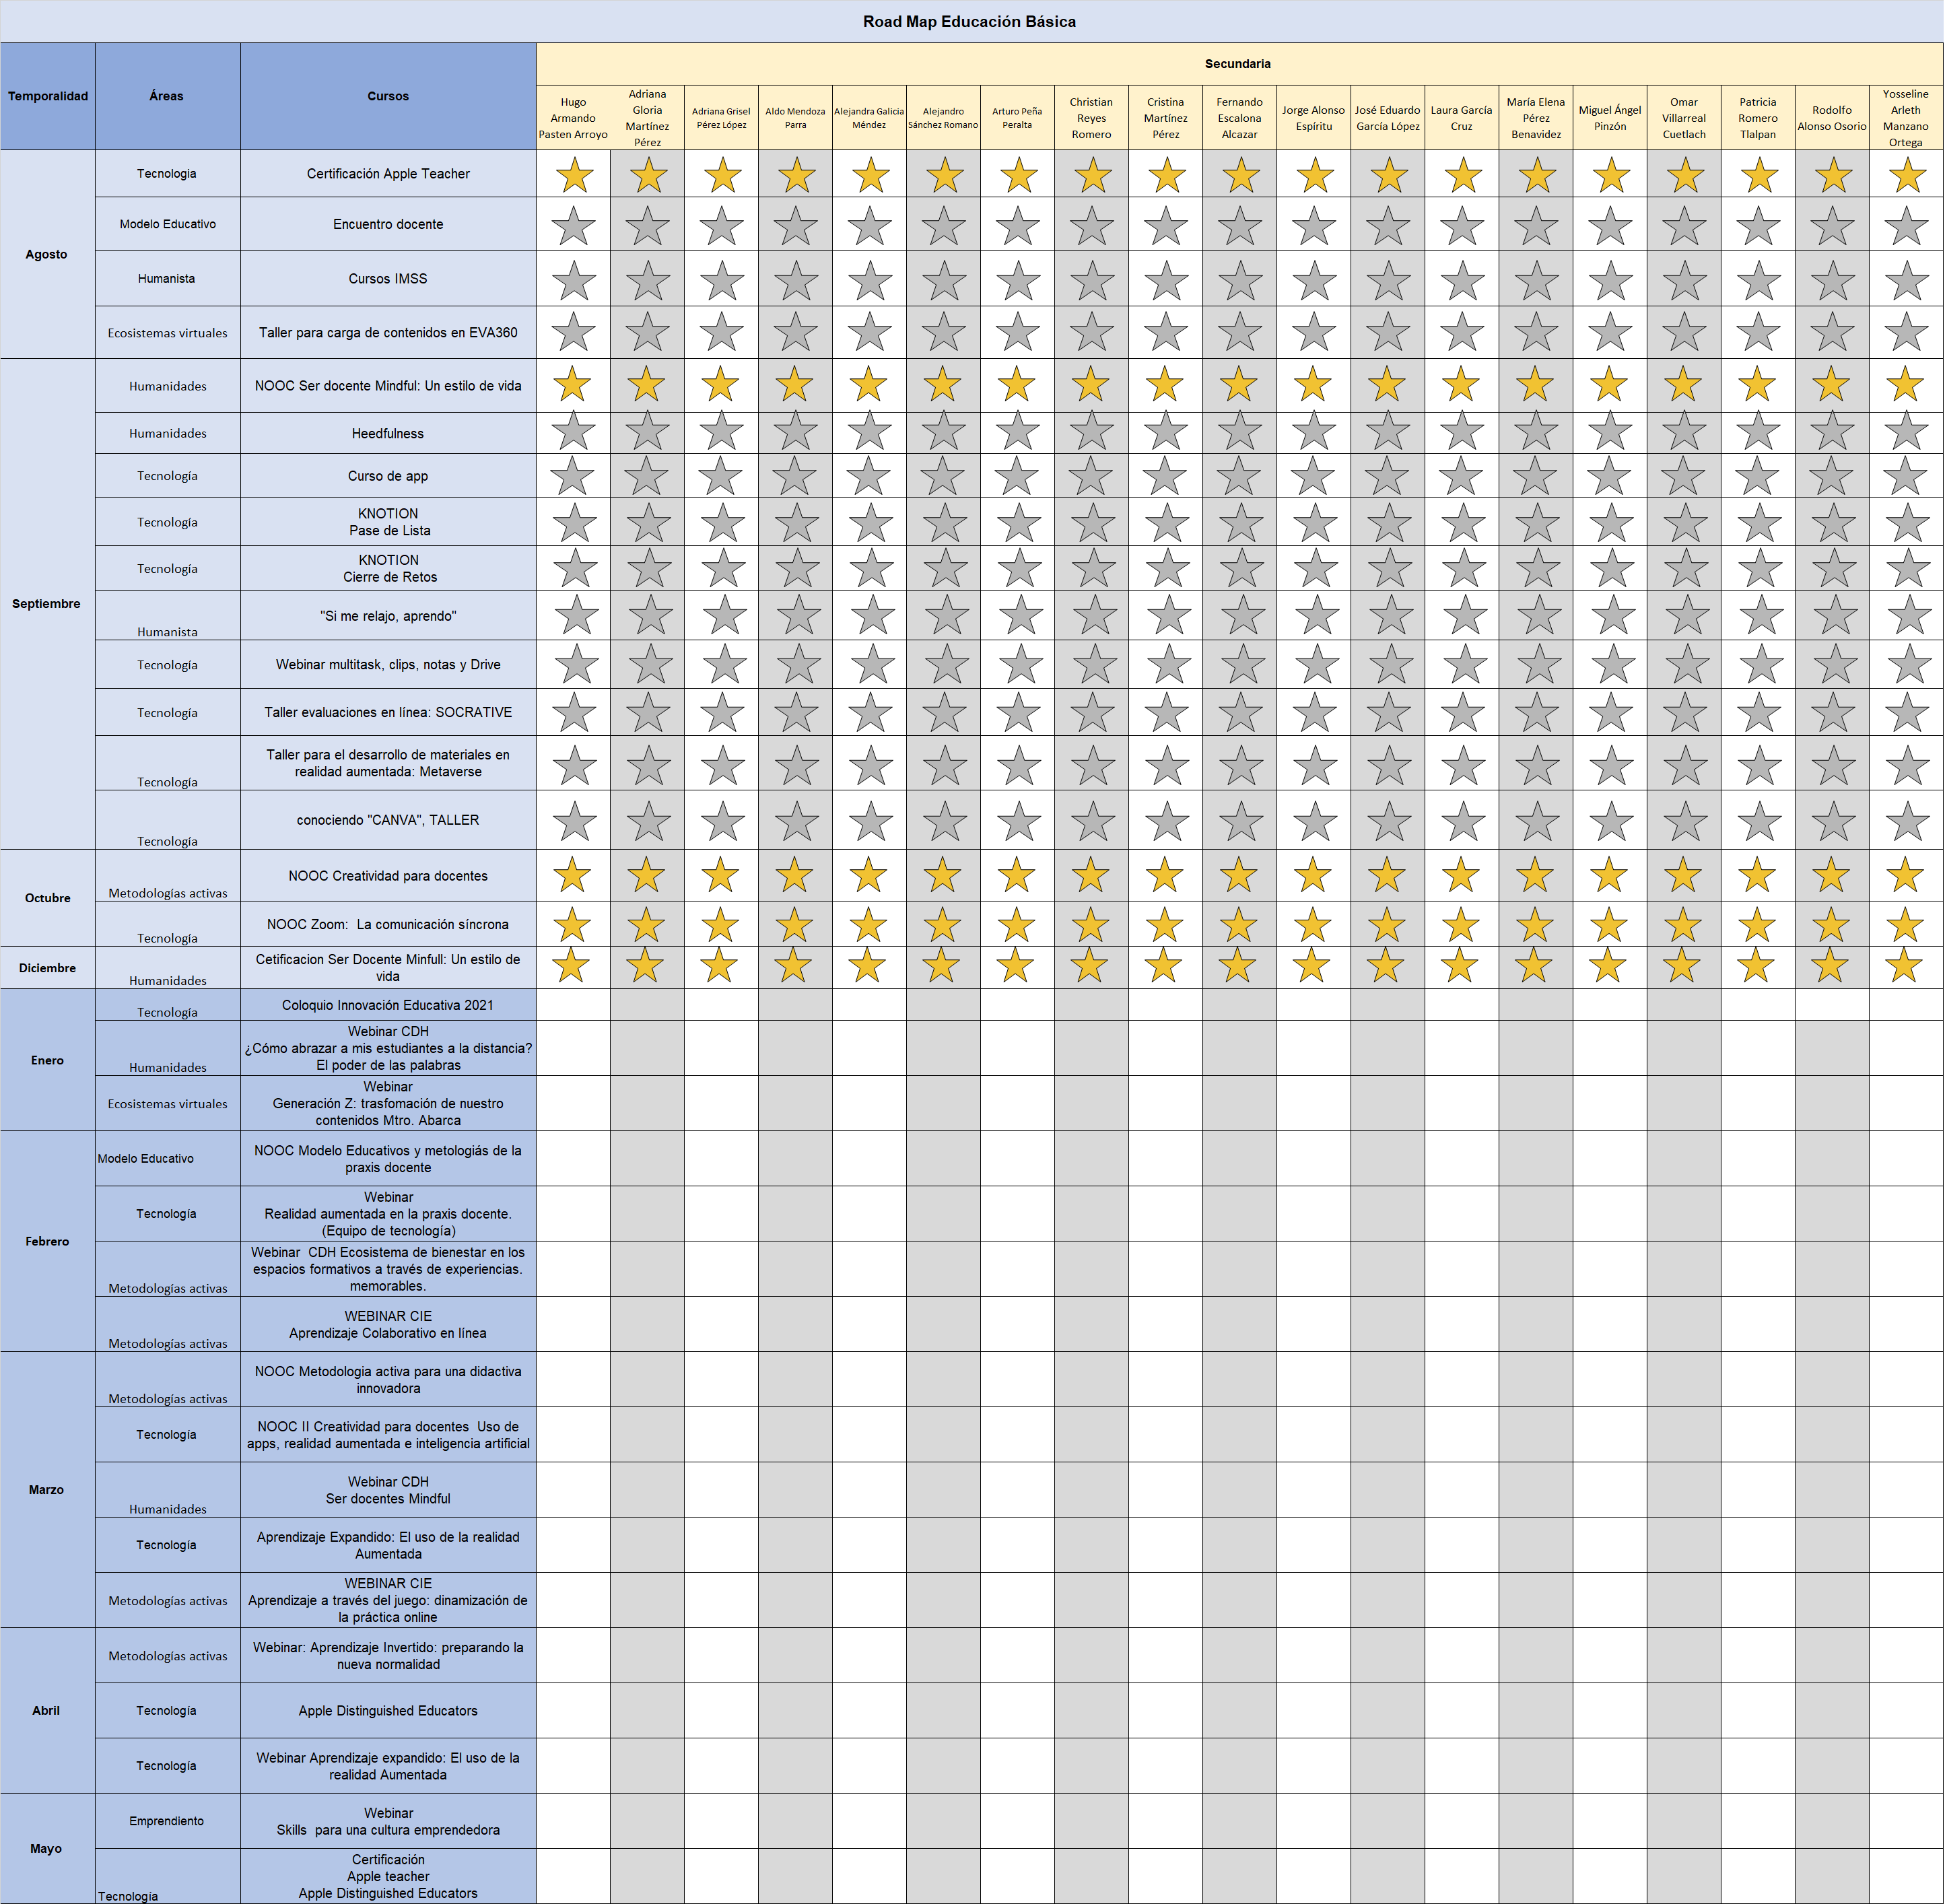Click Adriana Grisel's gold star for Certificación Apple Teacher
1945x1904 pixels.
click(722, 175)
